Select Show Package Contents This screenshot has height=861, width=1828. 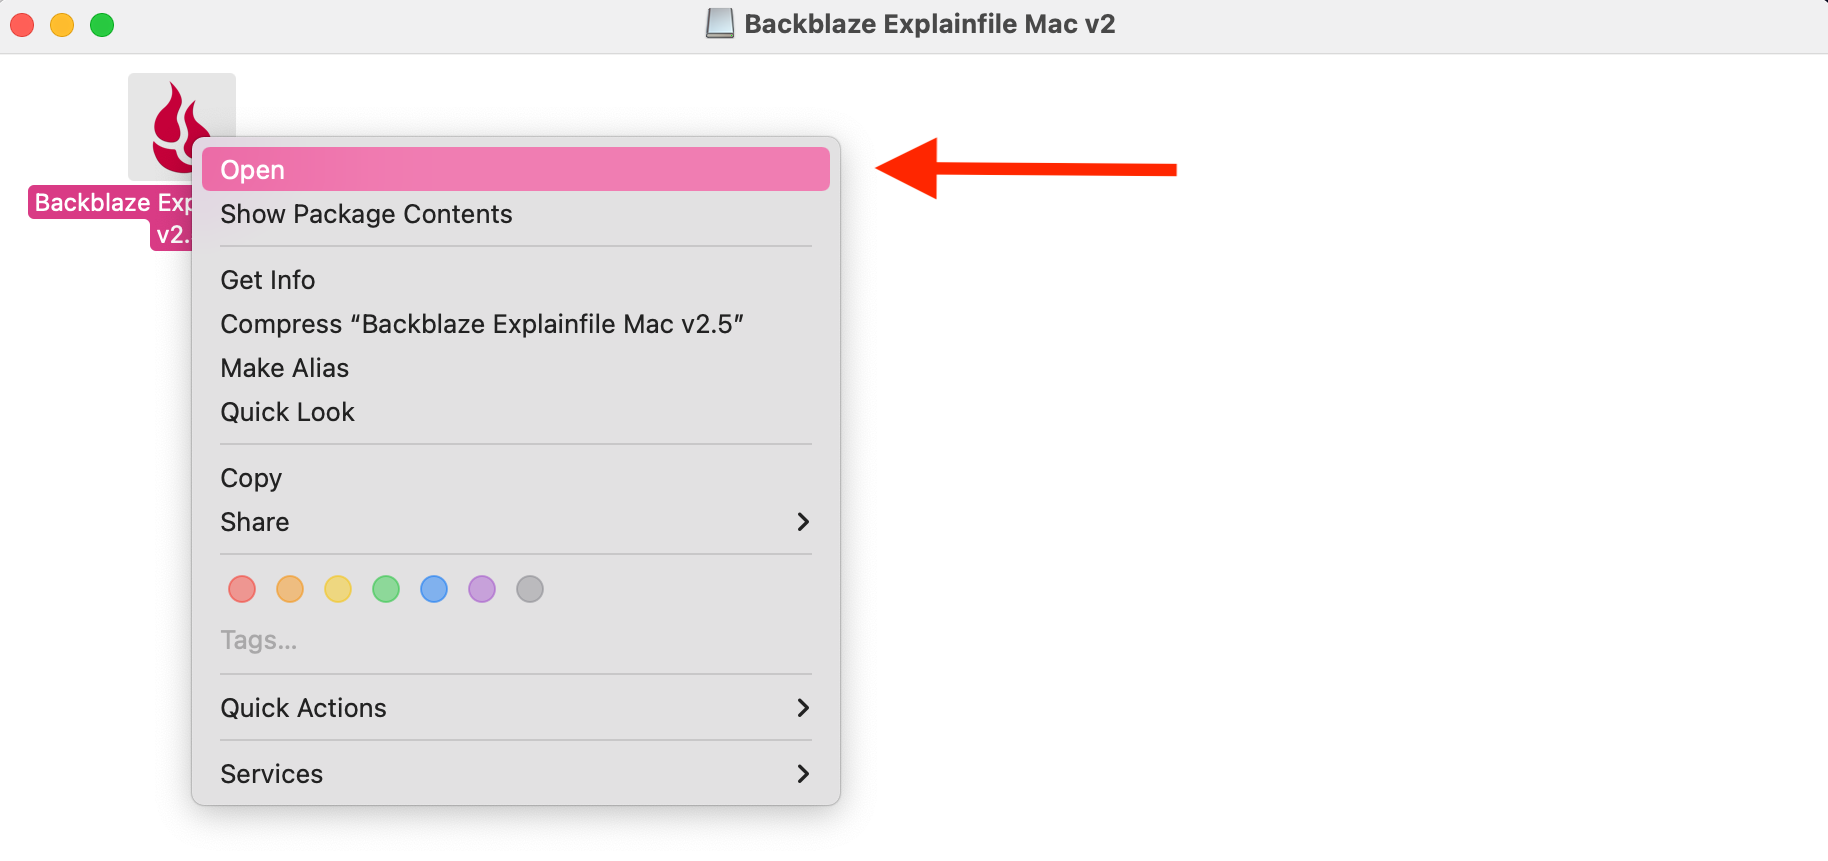pos(516,214)
